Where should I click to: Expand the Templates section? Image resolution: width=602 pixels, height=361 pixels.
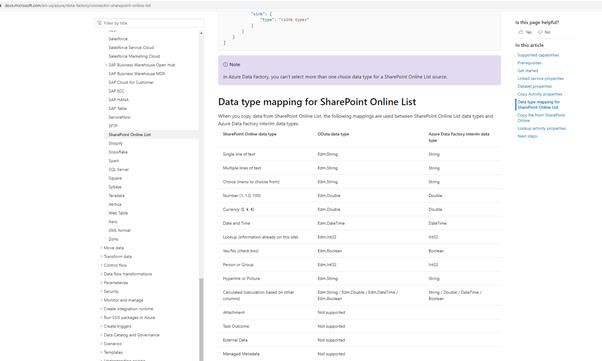click(101, 352)
